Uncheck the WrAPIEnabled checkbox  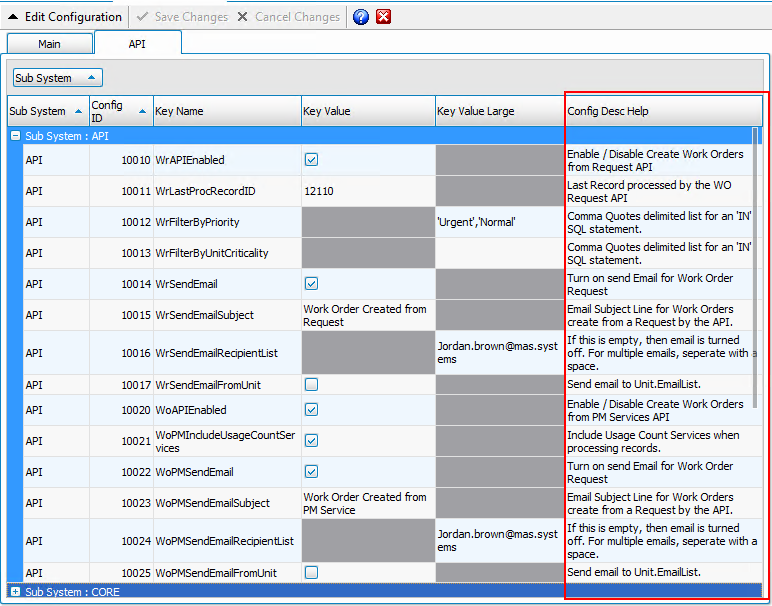tap(311, 159)
